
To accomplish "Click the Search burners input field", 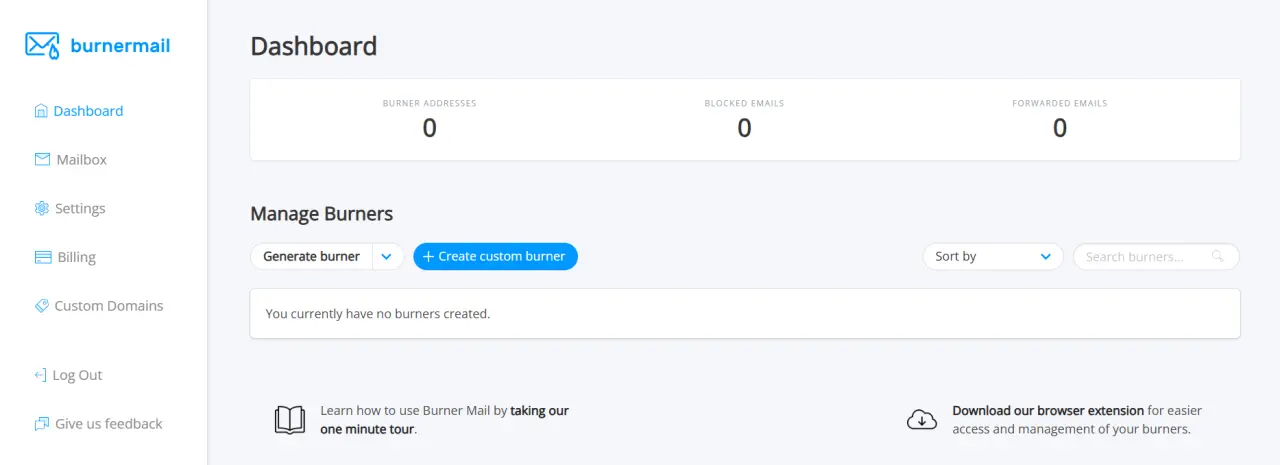I will 1156,256.
